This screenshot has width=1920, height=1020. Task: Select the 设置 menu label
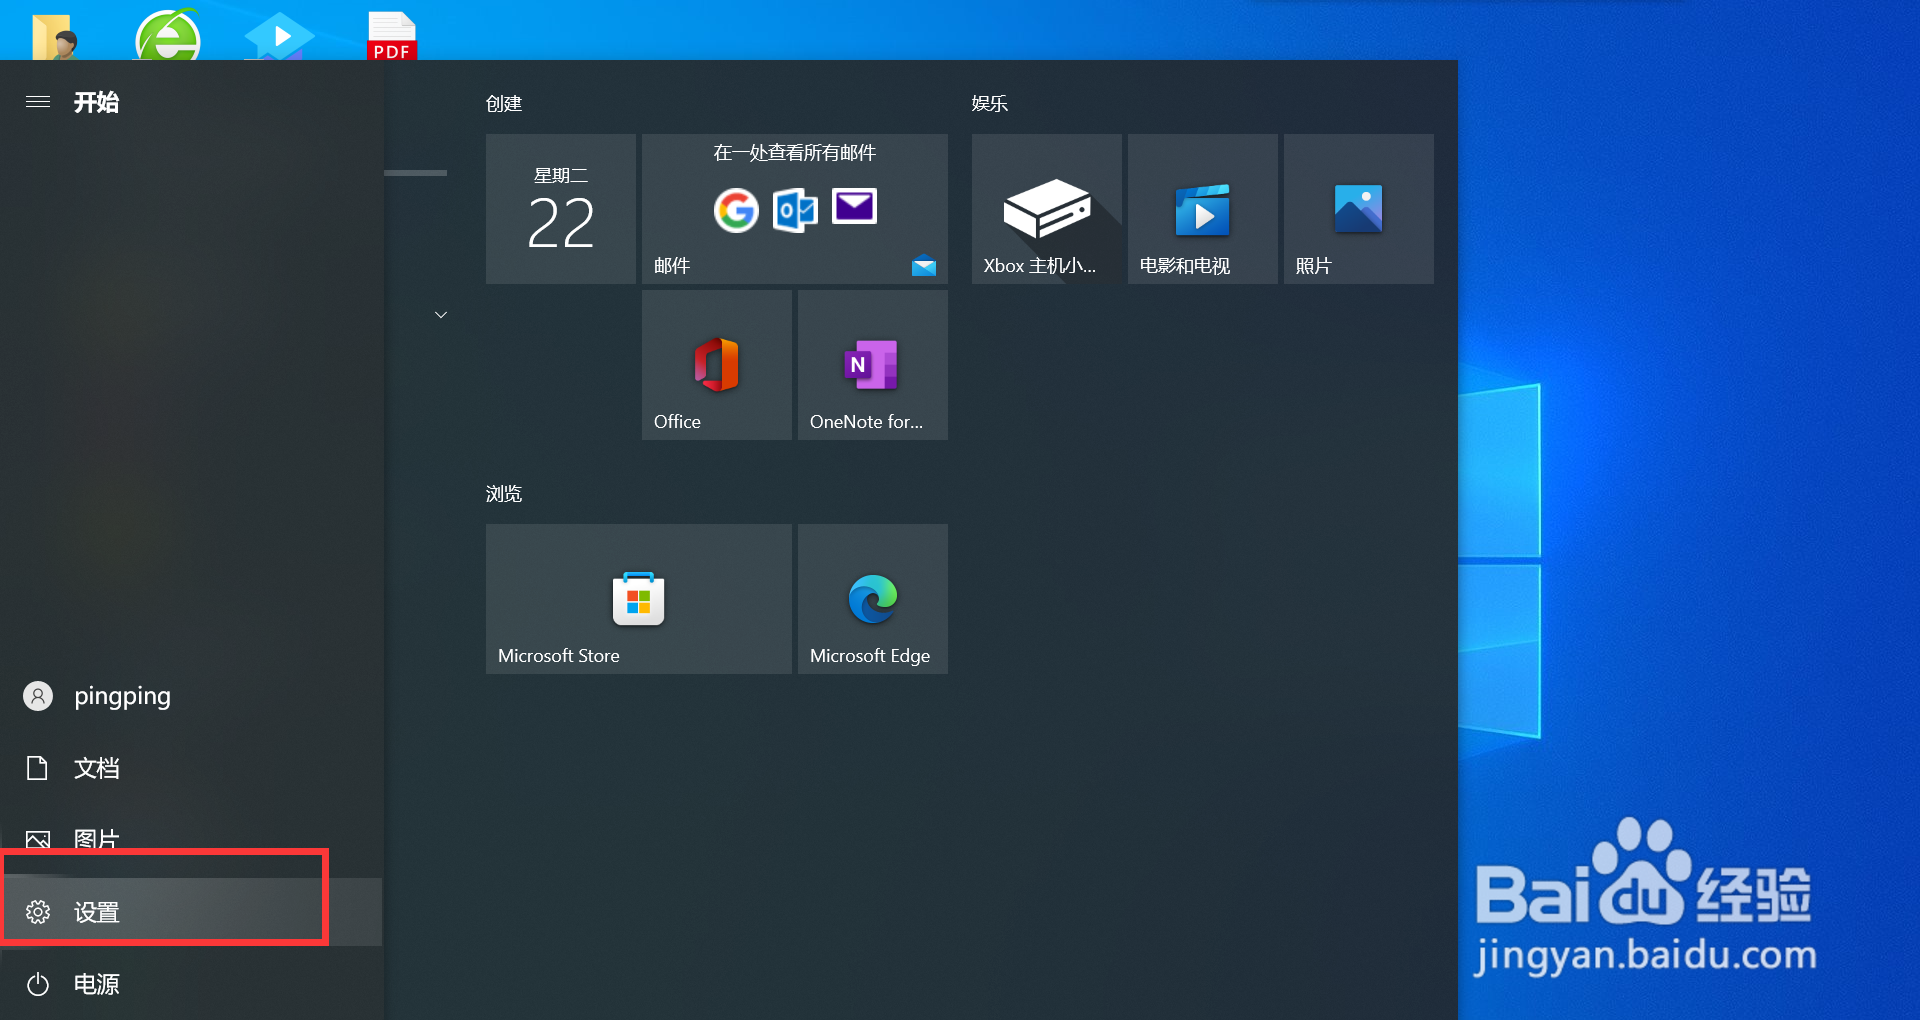click(97, 912)
